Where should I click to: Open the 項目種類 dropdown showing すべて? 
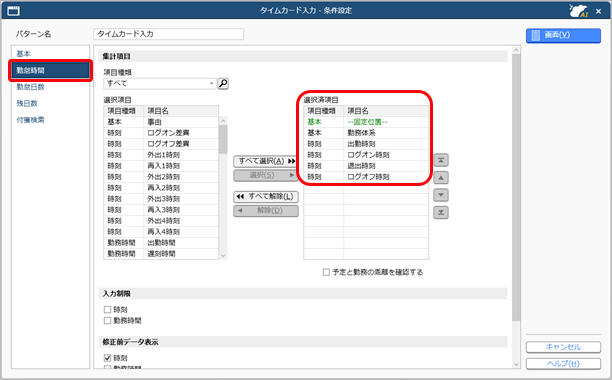click(x=160, y=83)
